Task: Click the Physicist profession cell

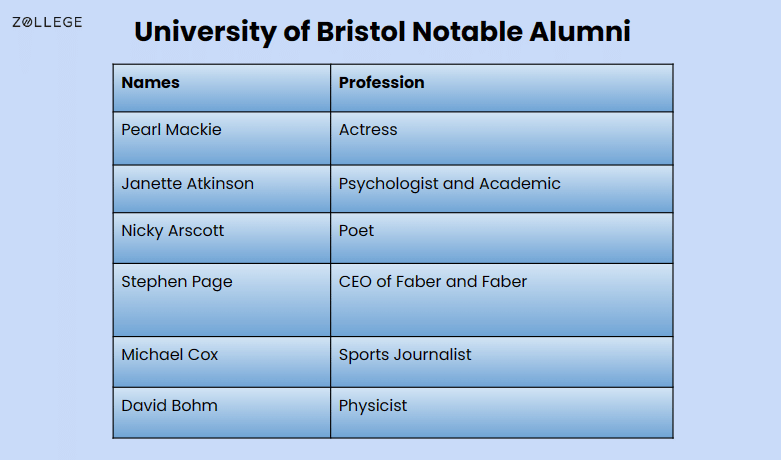Action: coord(502,413)
